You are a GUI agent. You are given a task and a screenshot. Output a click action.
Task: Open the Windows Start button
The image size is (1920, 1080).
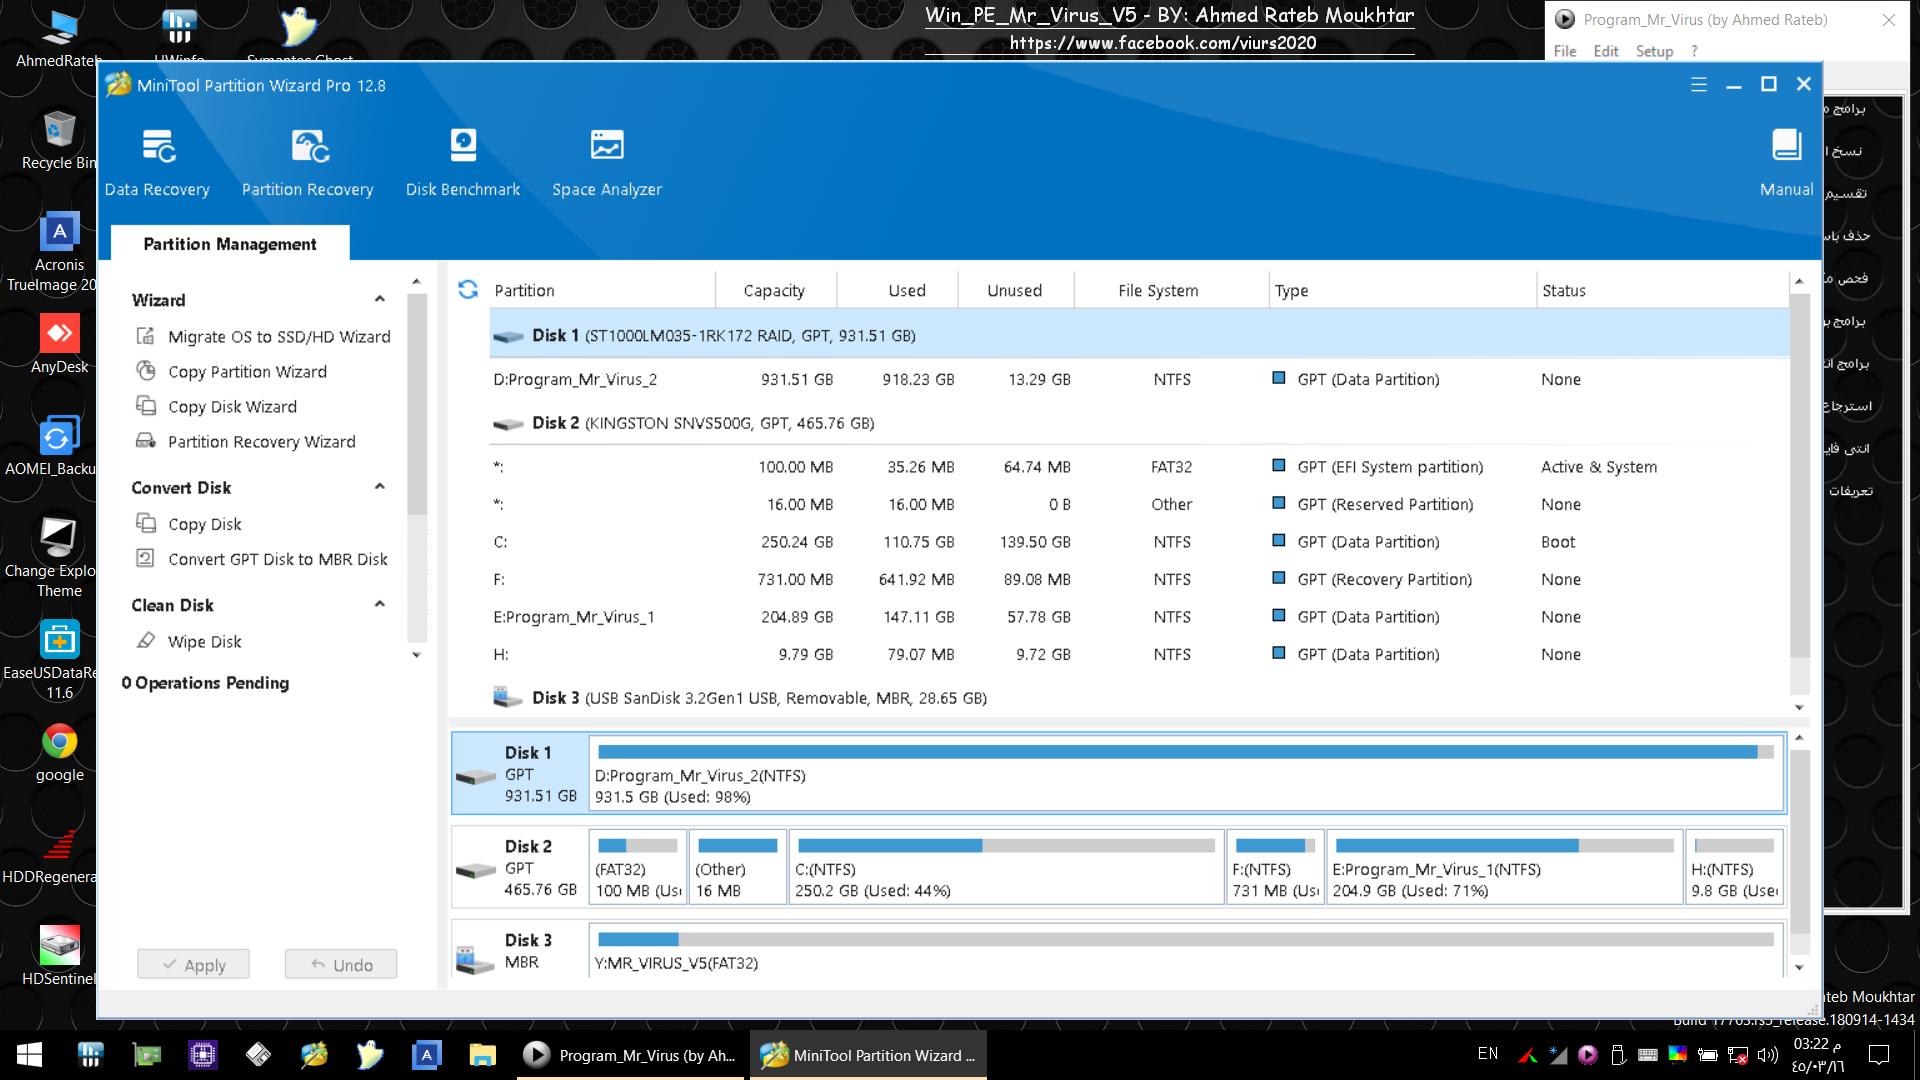coord(29,1055)
